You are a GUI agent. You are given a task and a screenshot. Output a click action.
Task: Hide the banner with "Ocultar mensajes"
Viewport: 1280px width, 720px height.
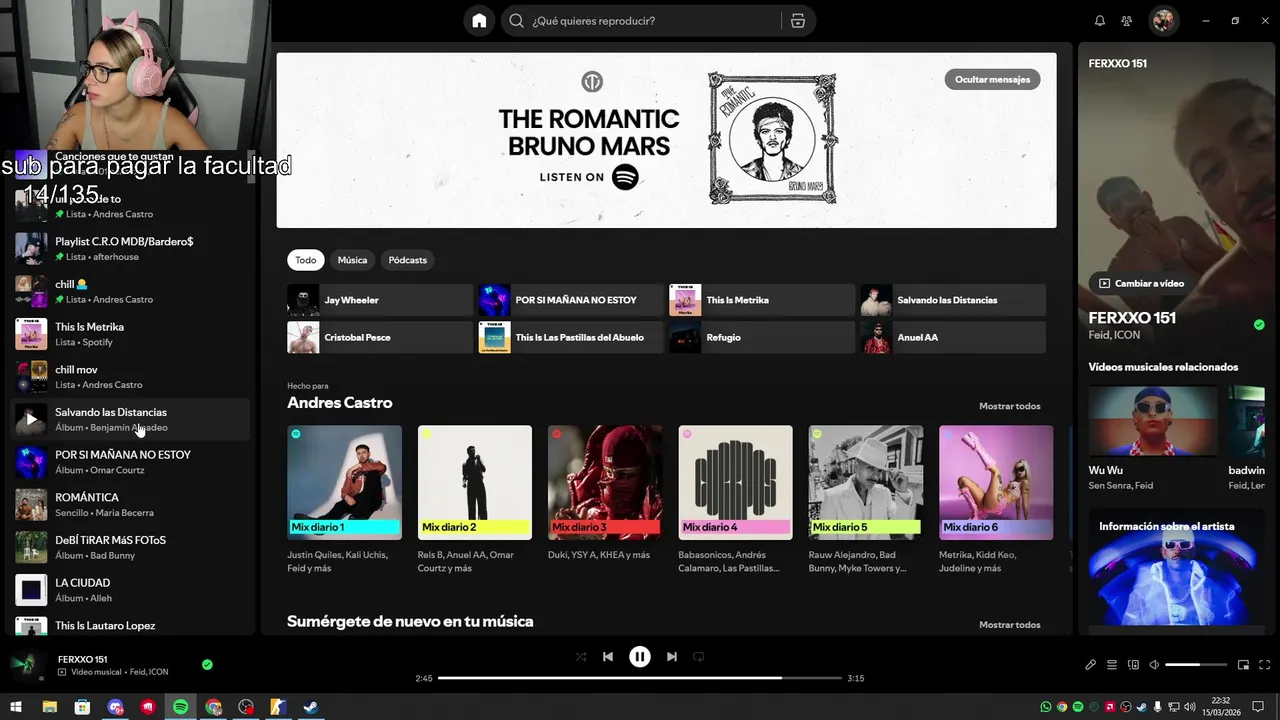[x=992, y=79]
